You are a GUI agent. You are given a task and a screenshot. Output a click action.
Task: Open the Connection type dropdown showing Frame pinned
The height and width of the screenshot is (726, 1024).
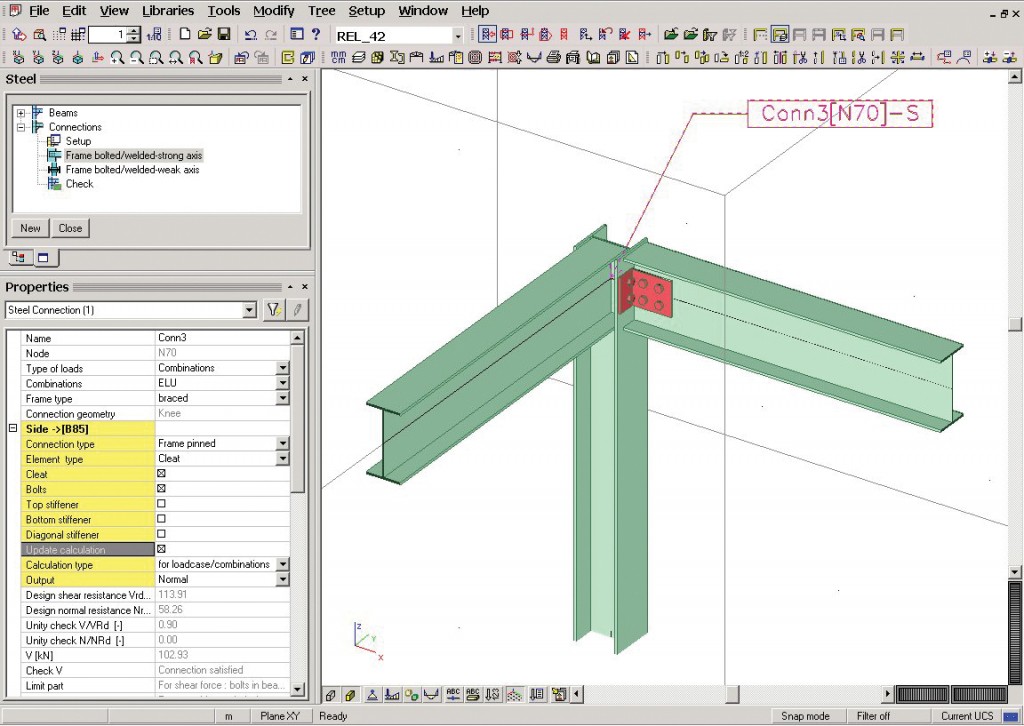pyautogui.click(x=283, y=444)
